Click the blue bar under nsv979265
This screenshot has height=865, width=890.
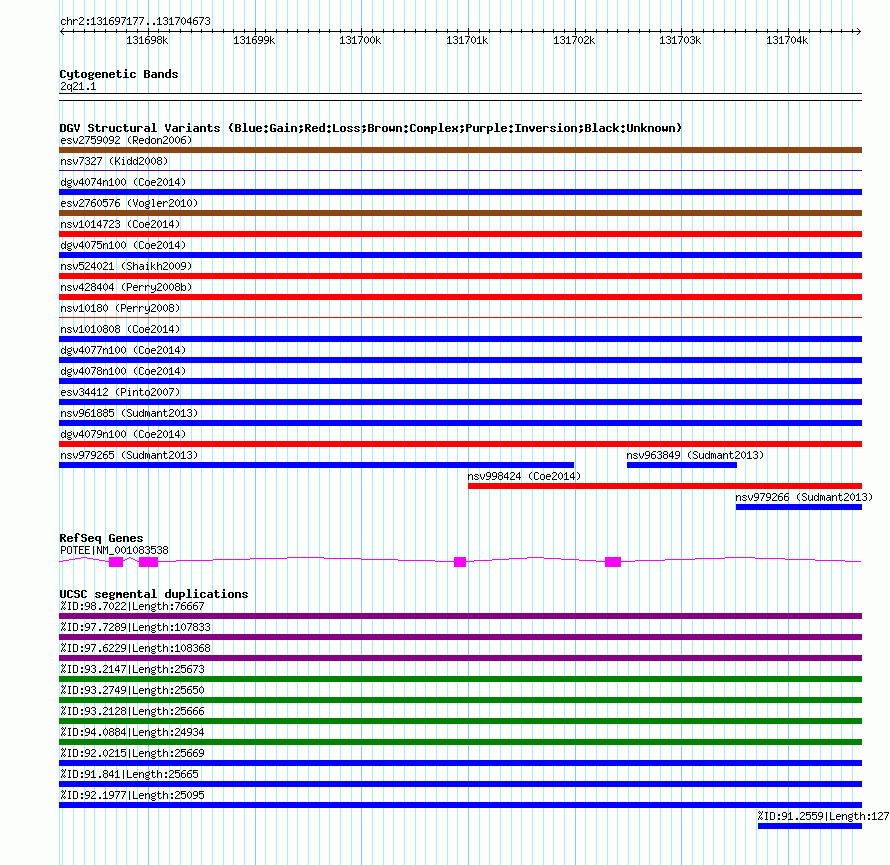coord(316,465)
